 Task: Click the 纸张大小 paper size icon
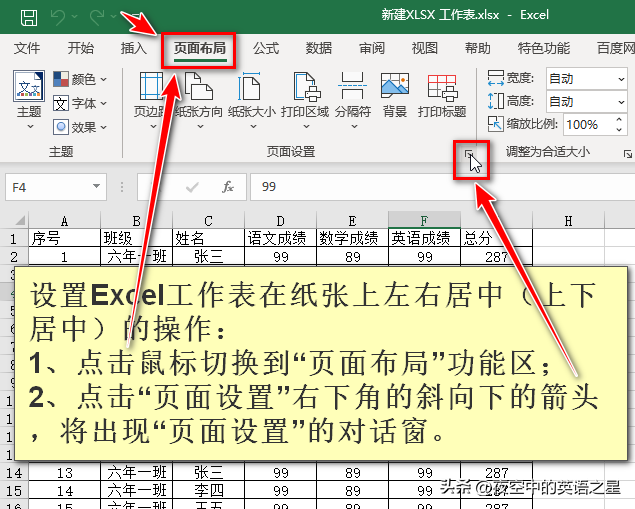[x=249, y=86]
